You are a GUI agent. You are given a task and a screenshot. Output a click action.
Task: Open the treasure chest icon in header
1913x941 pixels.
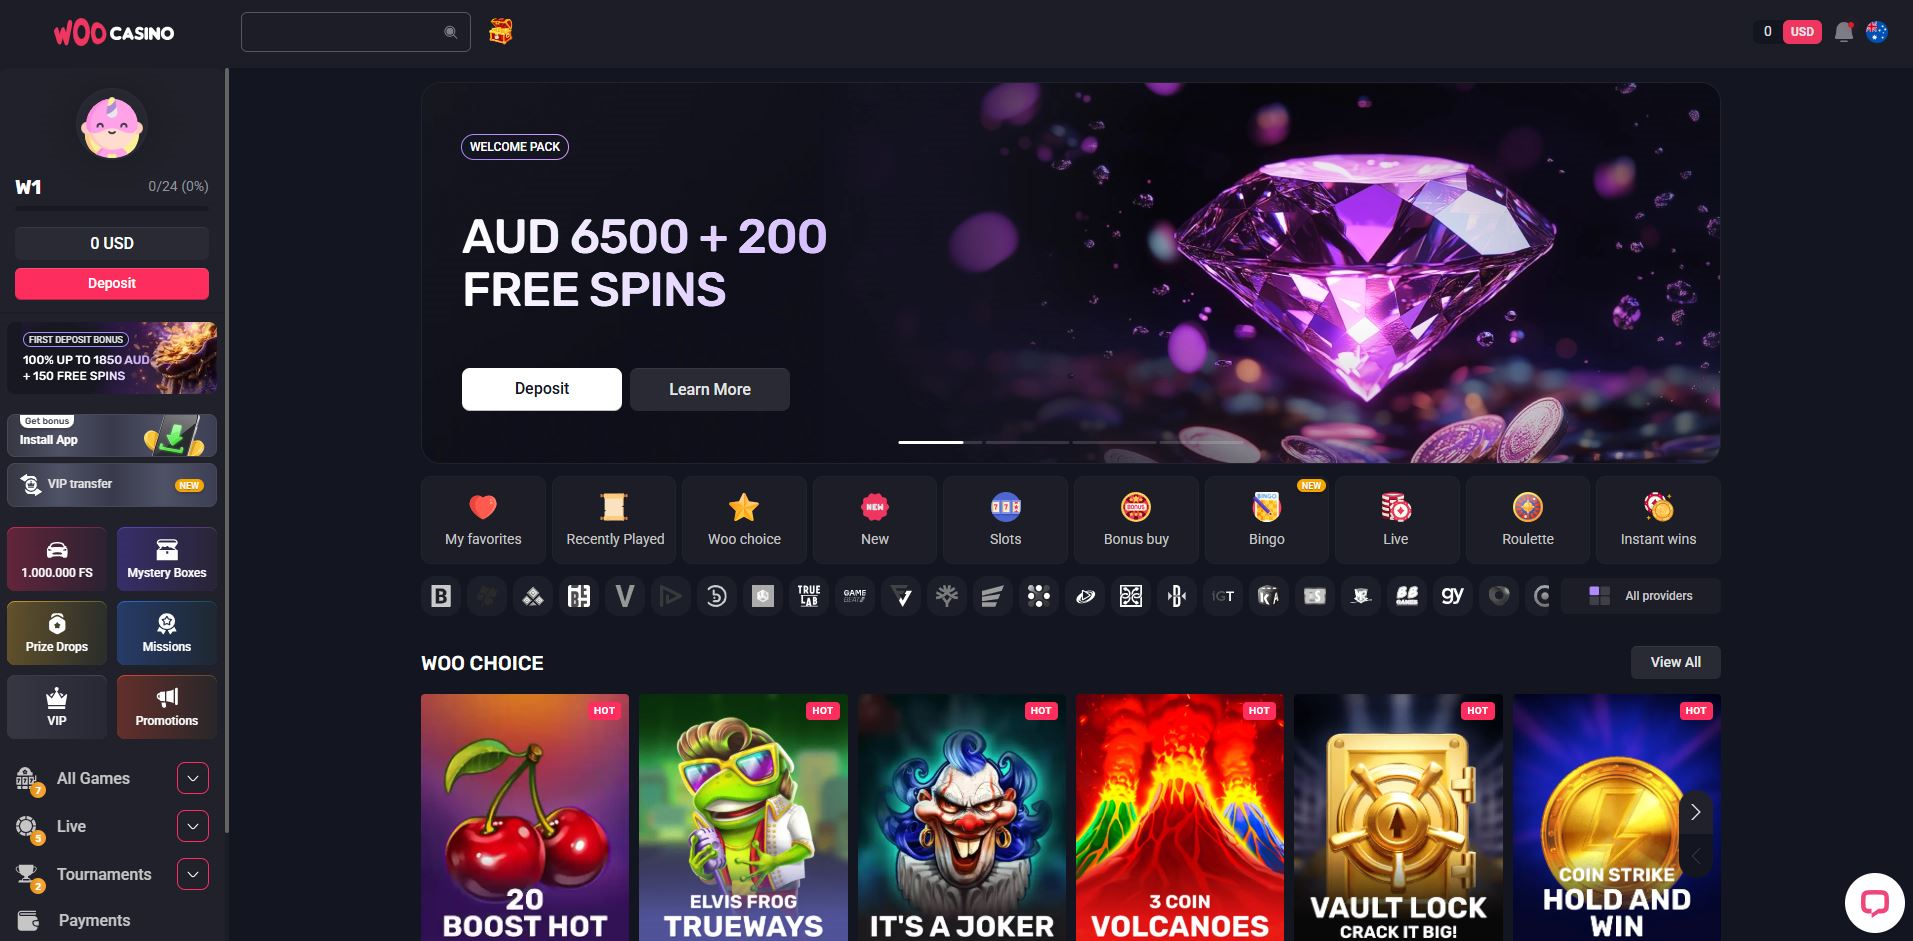[x=500, y=32]
